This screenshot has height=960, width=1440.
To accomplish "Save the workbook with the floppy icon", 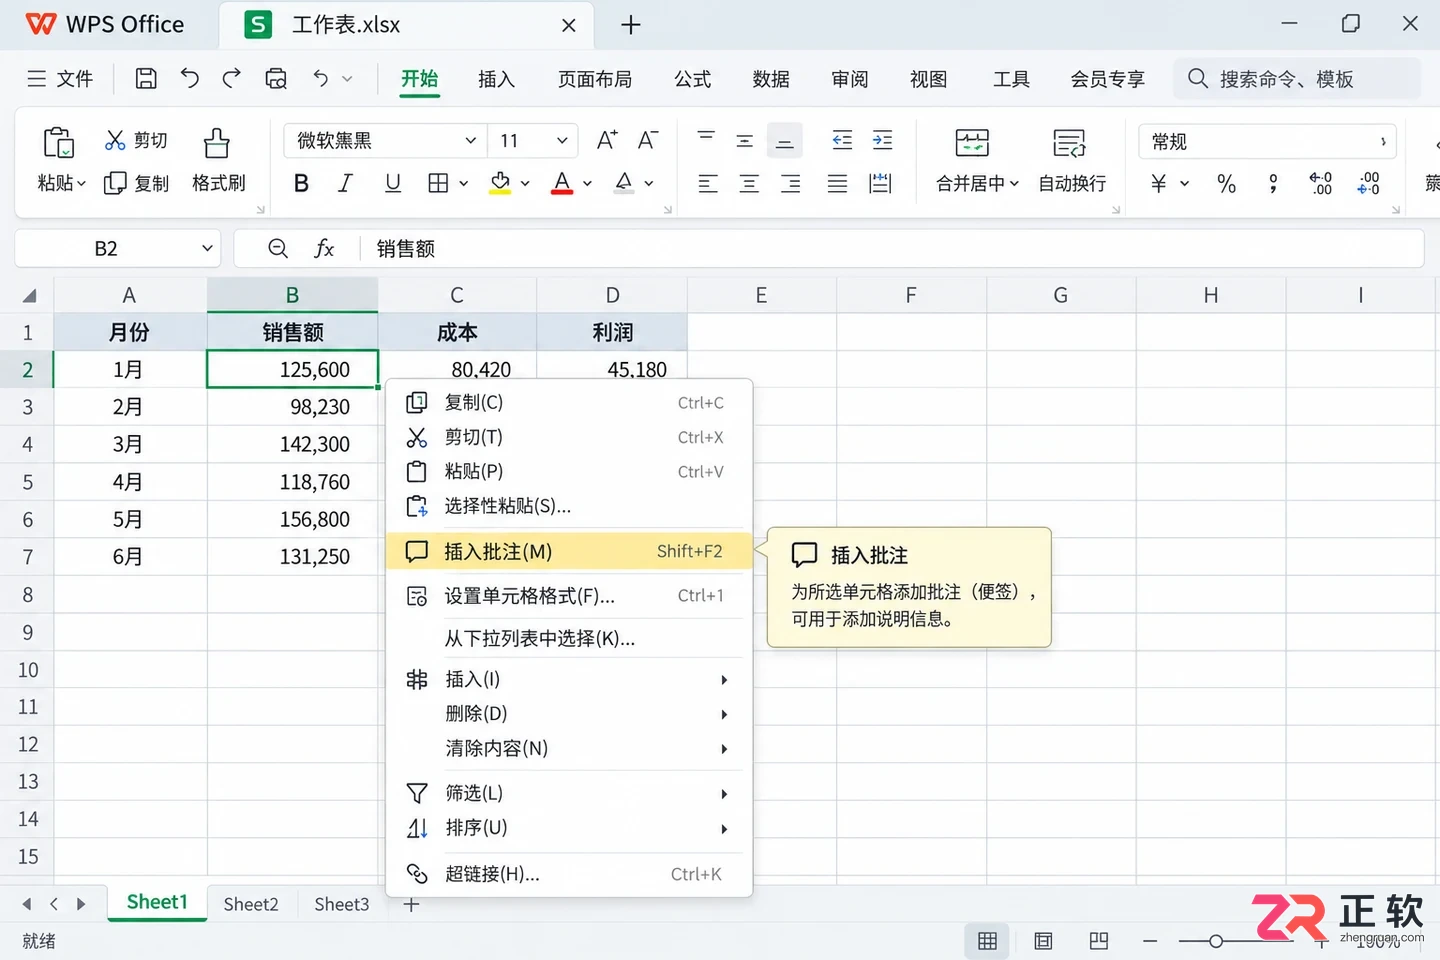I will click(146, 79).
